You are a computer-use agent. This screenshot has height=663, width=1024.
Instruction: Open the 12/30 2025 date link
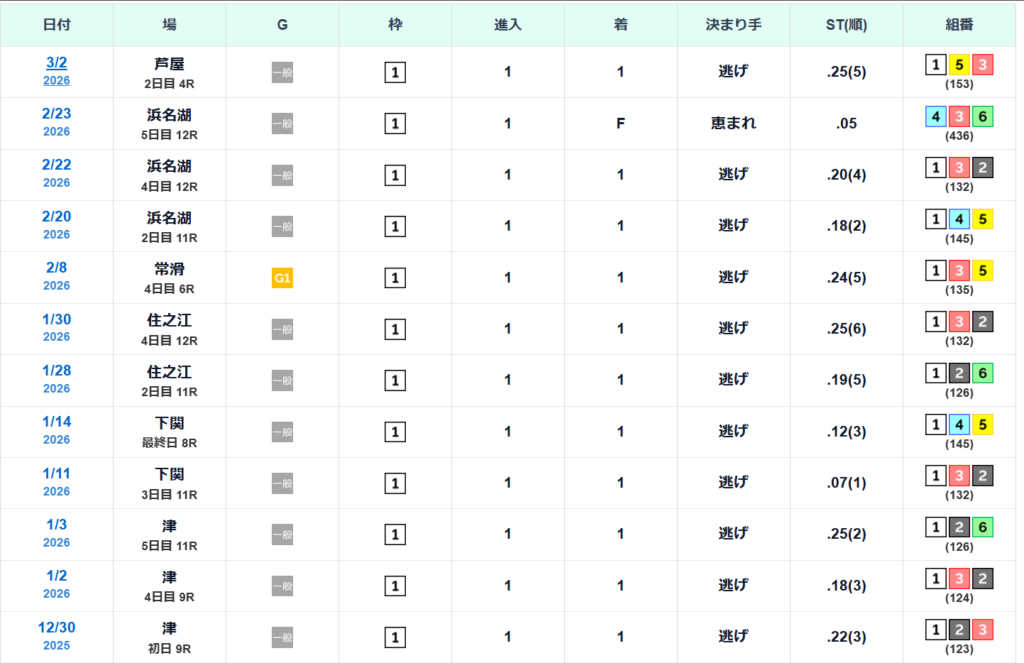click(x=56, y=628)
